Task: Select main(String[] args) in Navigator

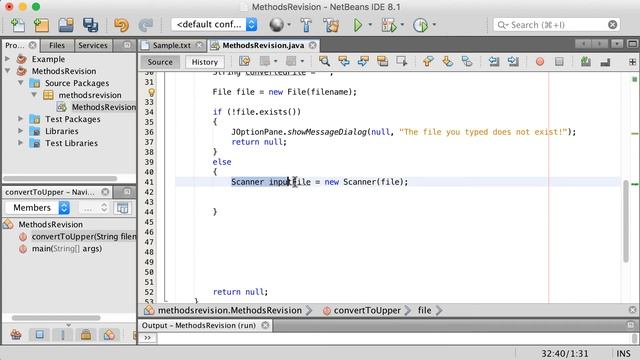Action: tap(67, 249)
